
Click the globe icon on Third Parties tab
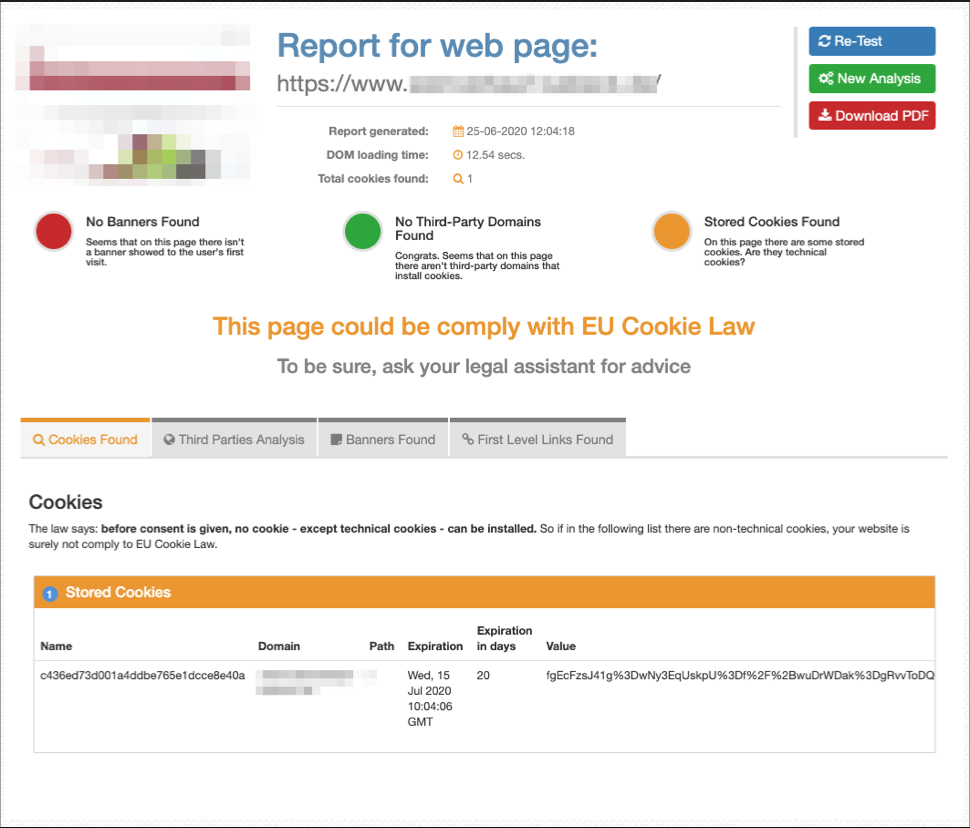pyautogui.click(x=169, y=439)
